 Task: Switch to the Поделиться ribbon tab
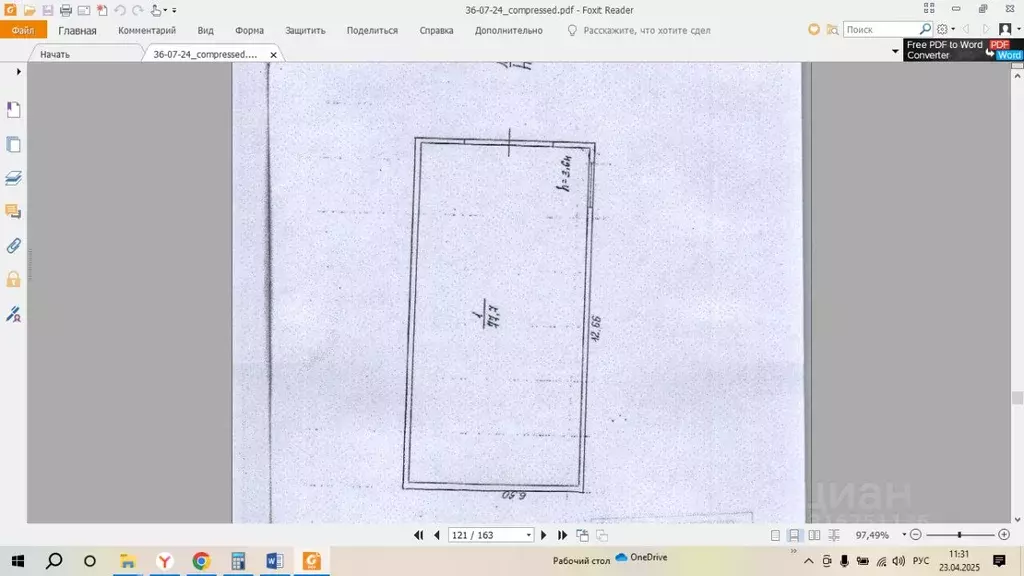[372, 31]
